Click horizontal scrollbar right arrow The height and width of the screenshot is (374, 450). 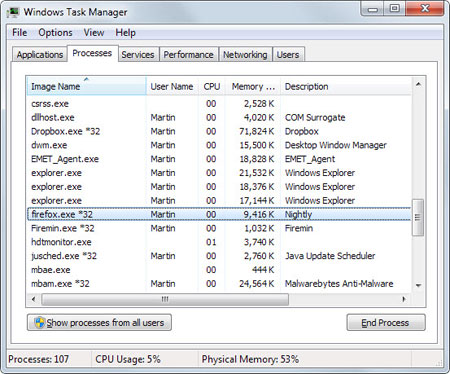coord(404,299)
